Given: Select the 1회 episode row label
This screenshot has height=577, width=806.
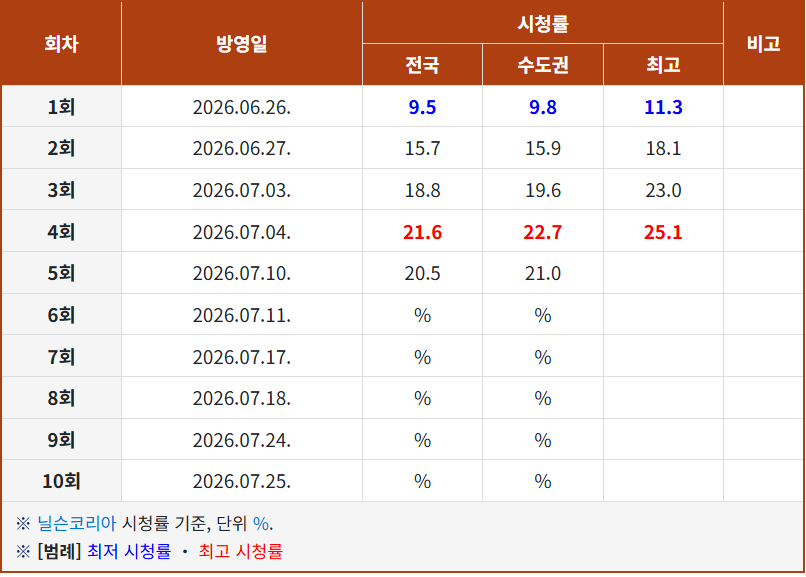Looking at the screenshot, I should pyautogui.click(x=61, y=107).
